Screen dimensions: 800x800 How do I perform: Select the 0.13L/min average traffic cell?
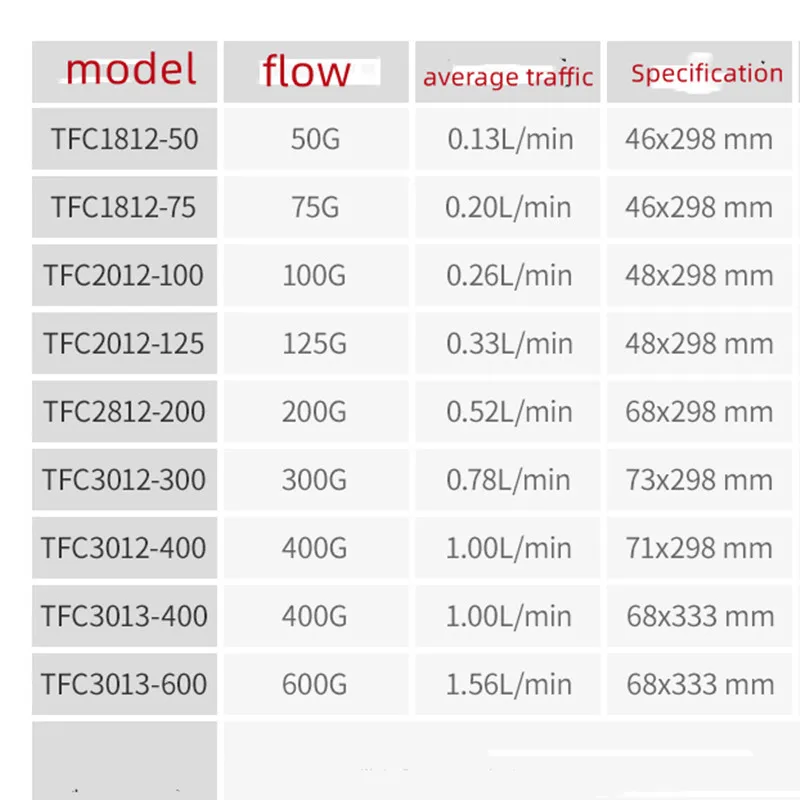(510, 139)
